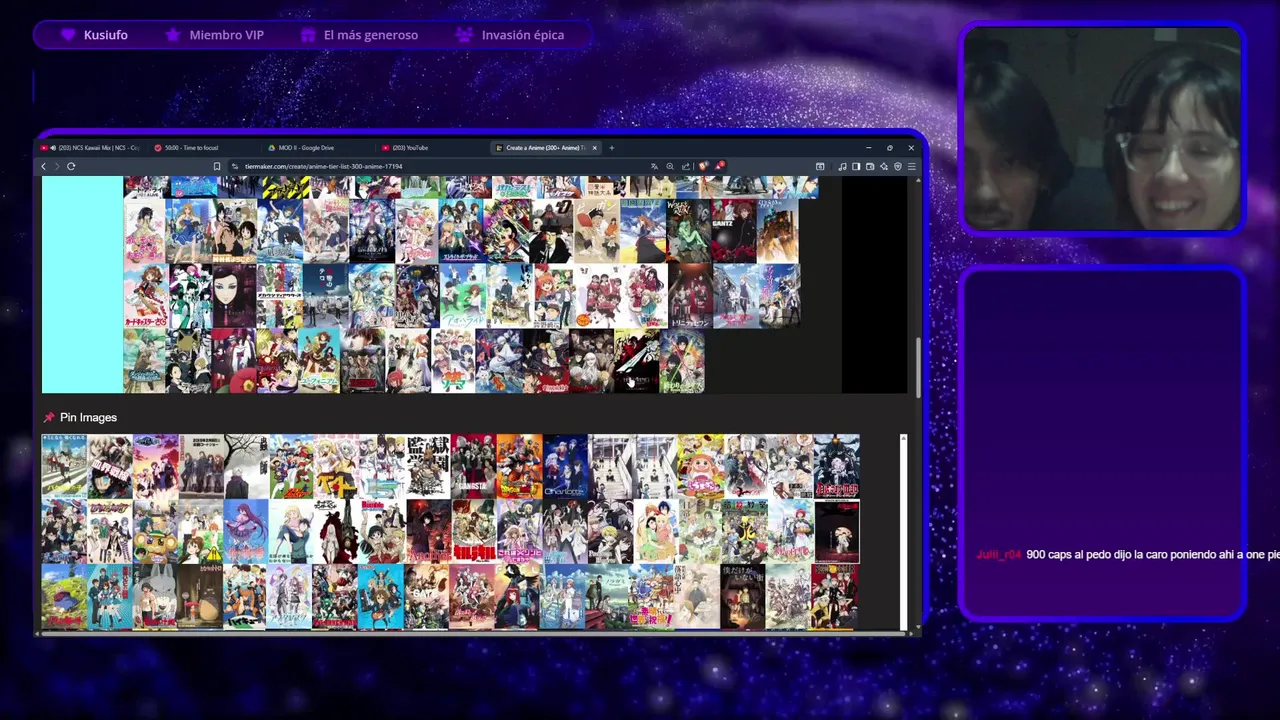Pick the Himouto Umaru-chan poster

[x=701, y=466]
